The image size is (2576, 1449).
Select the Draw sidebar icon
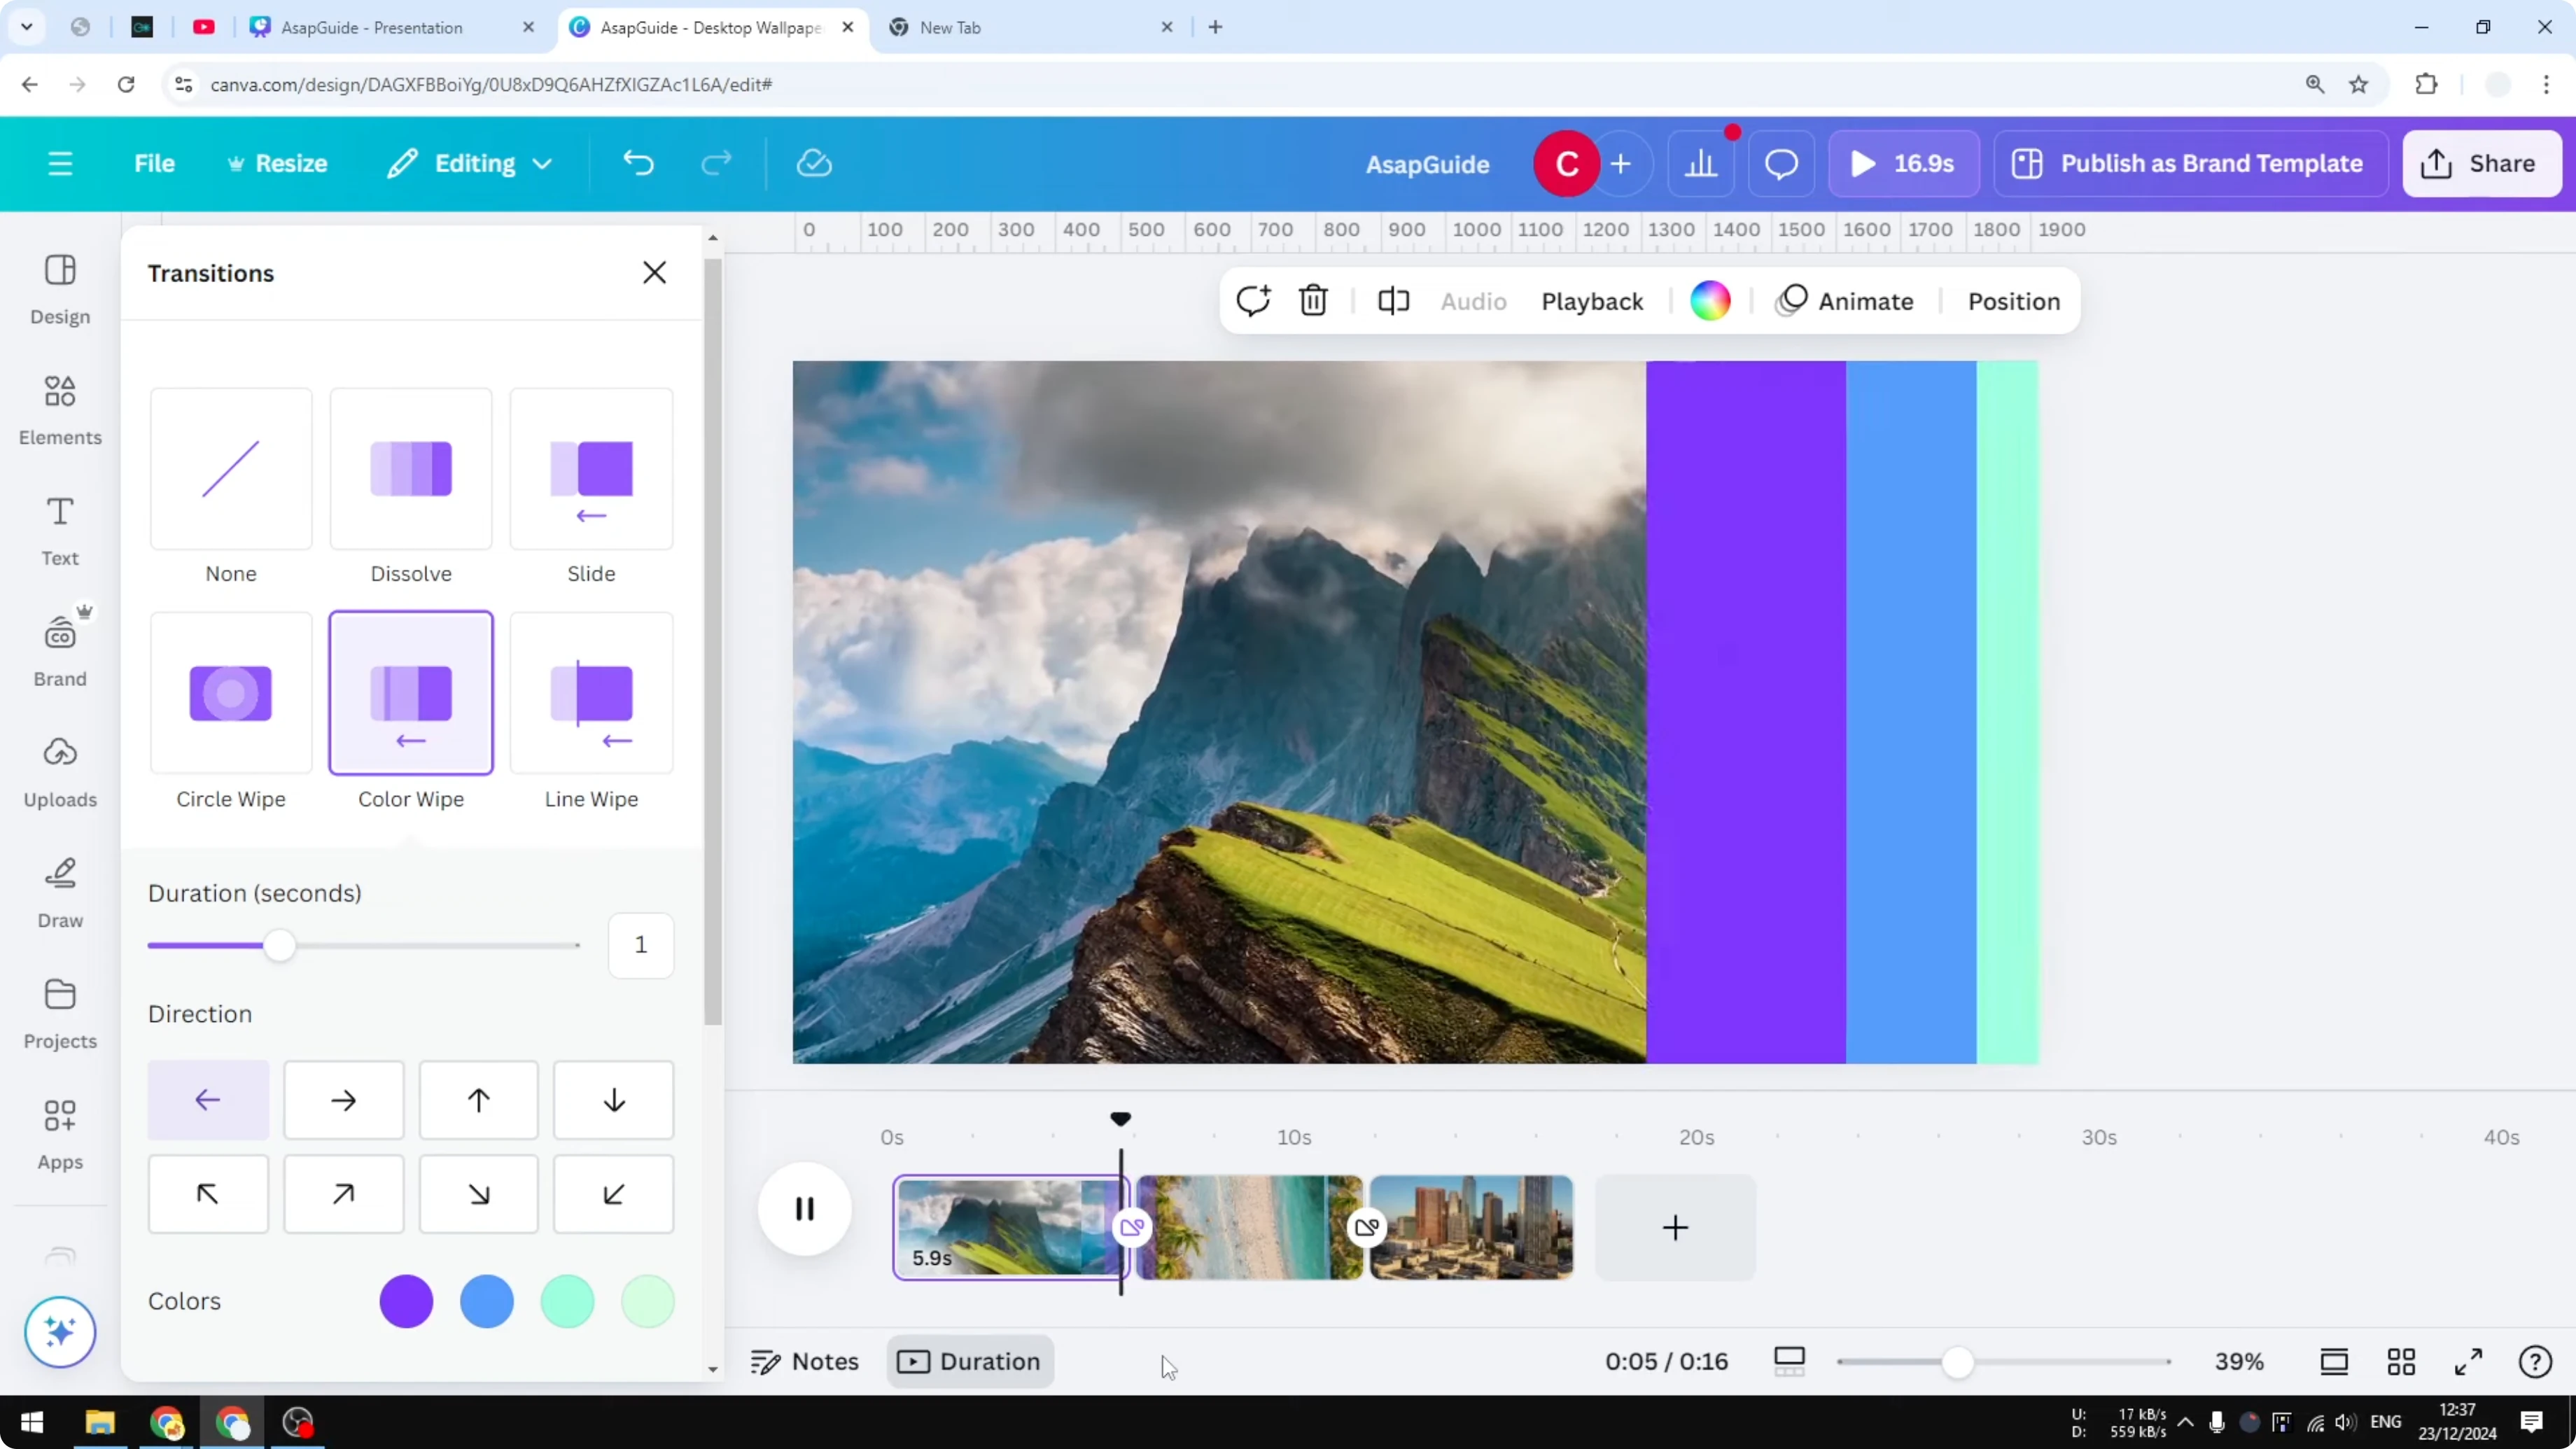[x=59, y=890]
